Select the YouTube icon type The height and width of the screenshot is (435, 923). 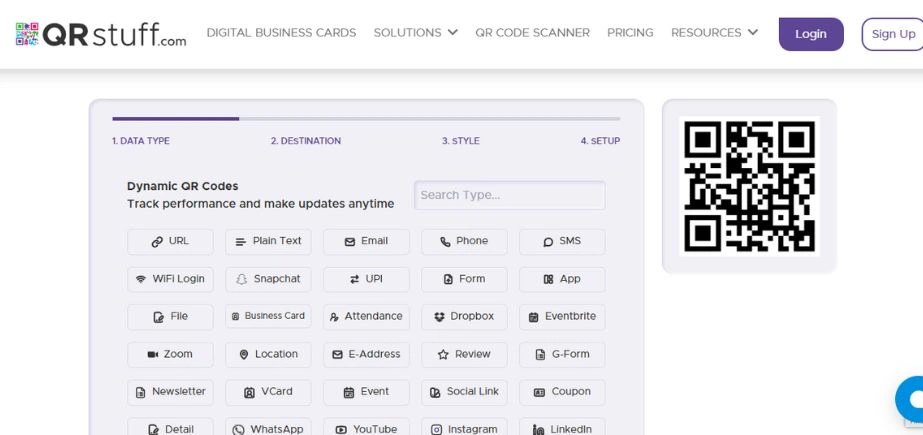click(341, 429)
